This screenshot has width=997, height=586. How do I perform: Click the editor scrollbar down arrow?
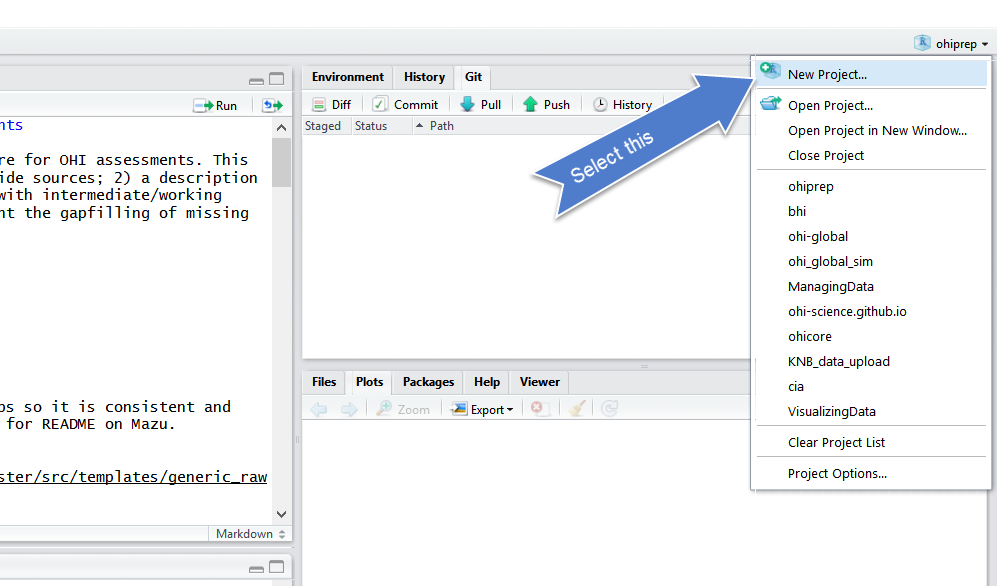coord(281,514)
